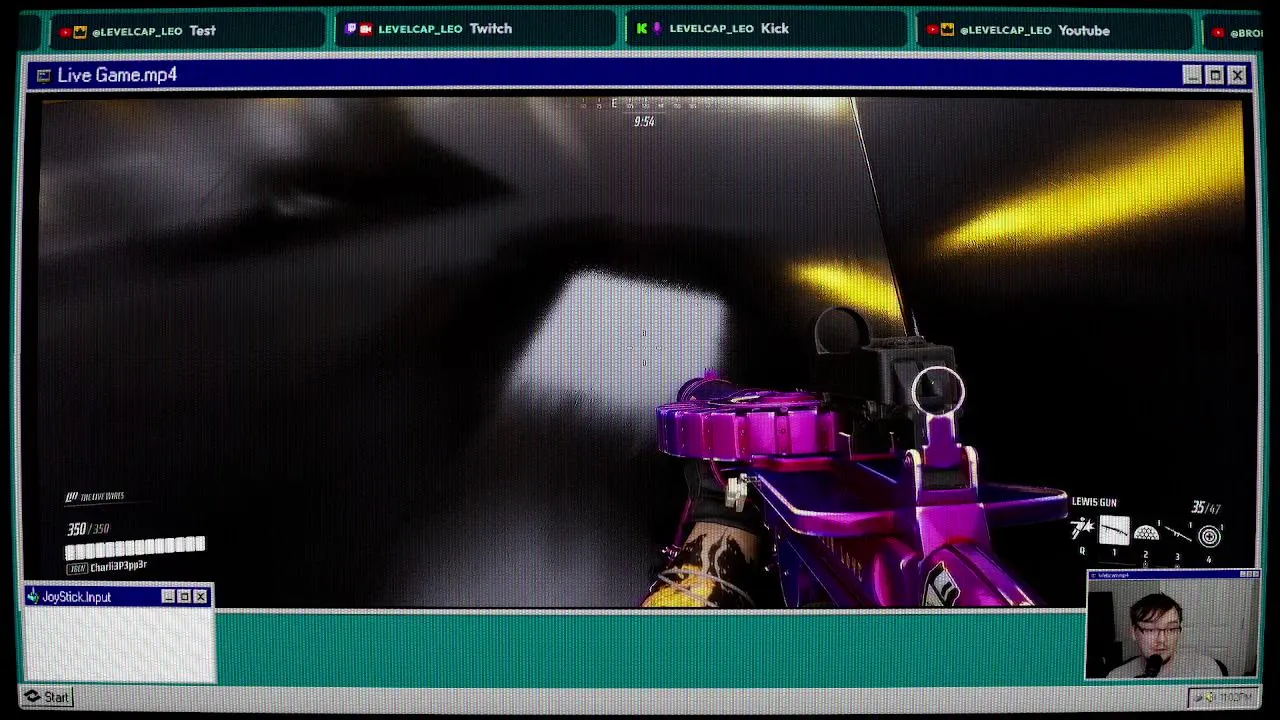Click the segmented health bar
Screen dimensions: 1280x720
pyautogui.click(x=135, y=546)
